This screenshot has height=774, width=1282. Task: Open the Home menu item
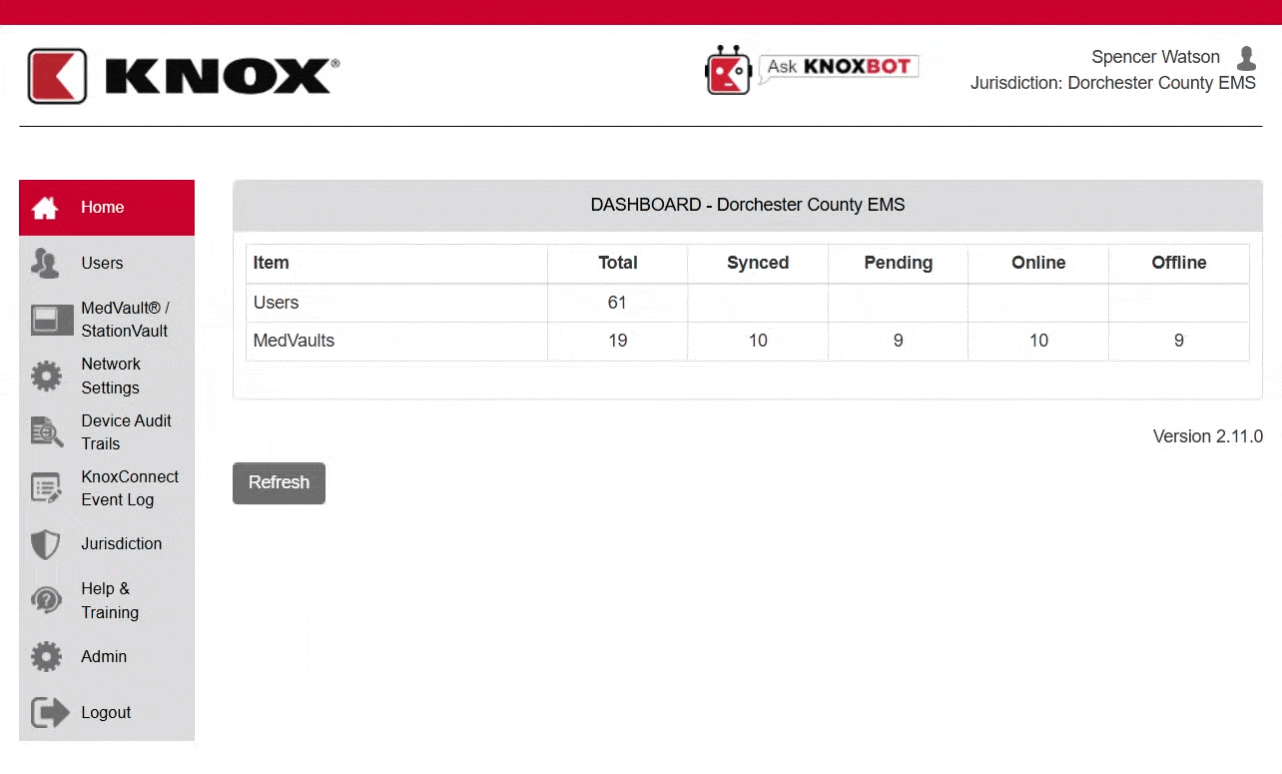tap(107, 208)
